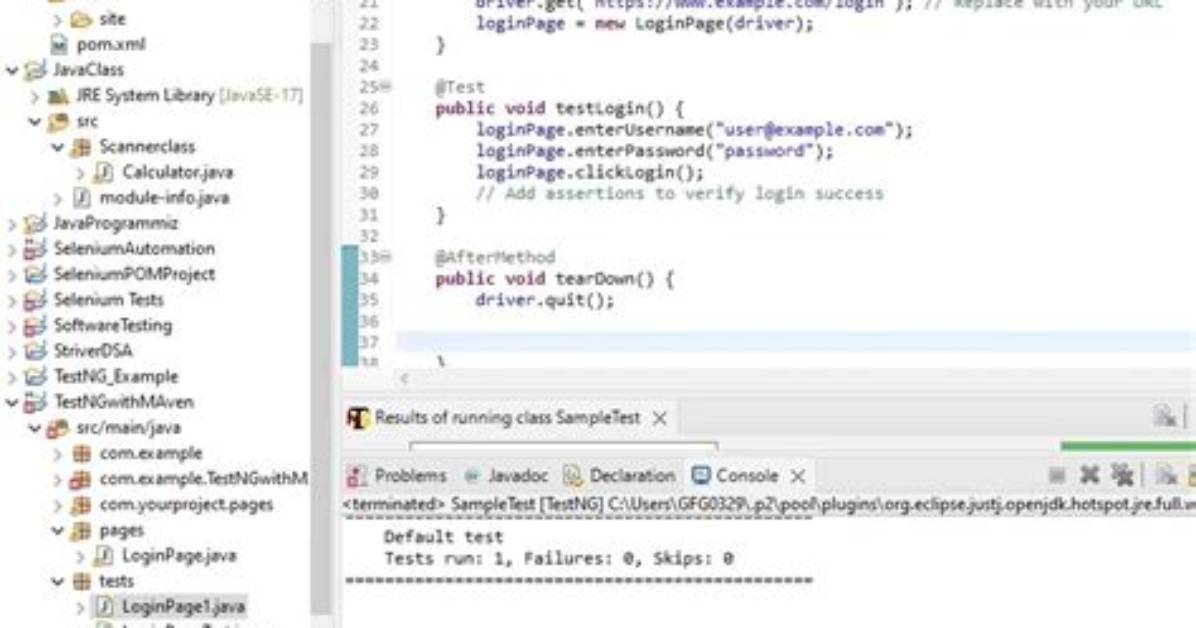Click the Problems view icon
The image size is (1196, 628).
coord(356,476)
